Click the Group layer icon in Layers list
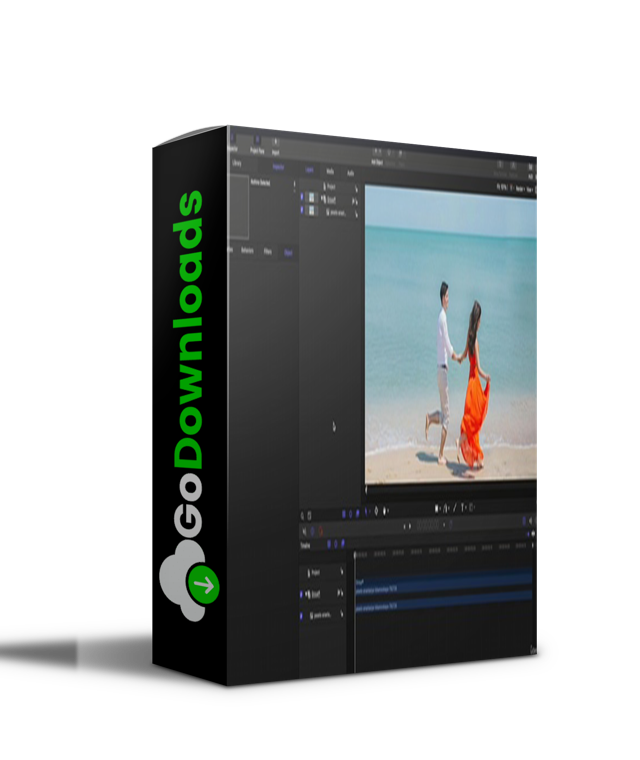 pyautogui.click(x=324, y=198)
